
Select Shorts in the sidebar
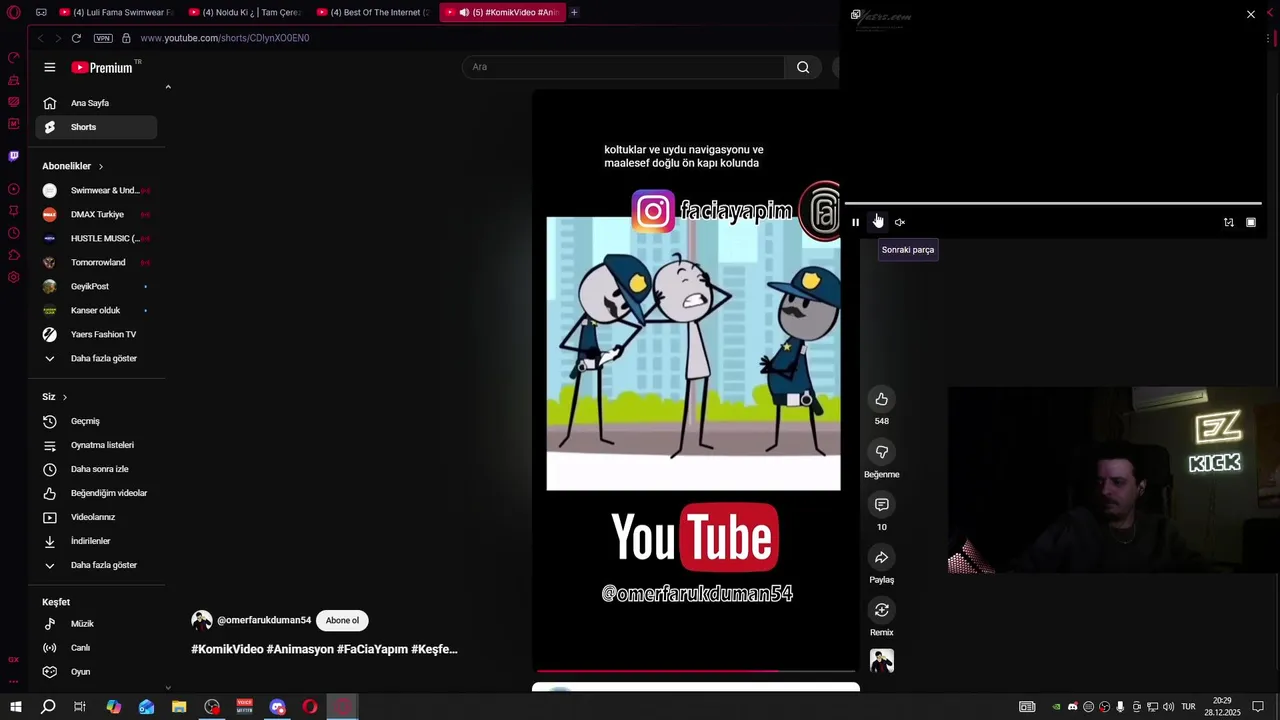[x=96, y=127]
